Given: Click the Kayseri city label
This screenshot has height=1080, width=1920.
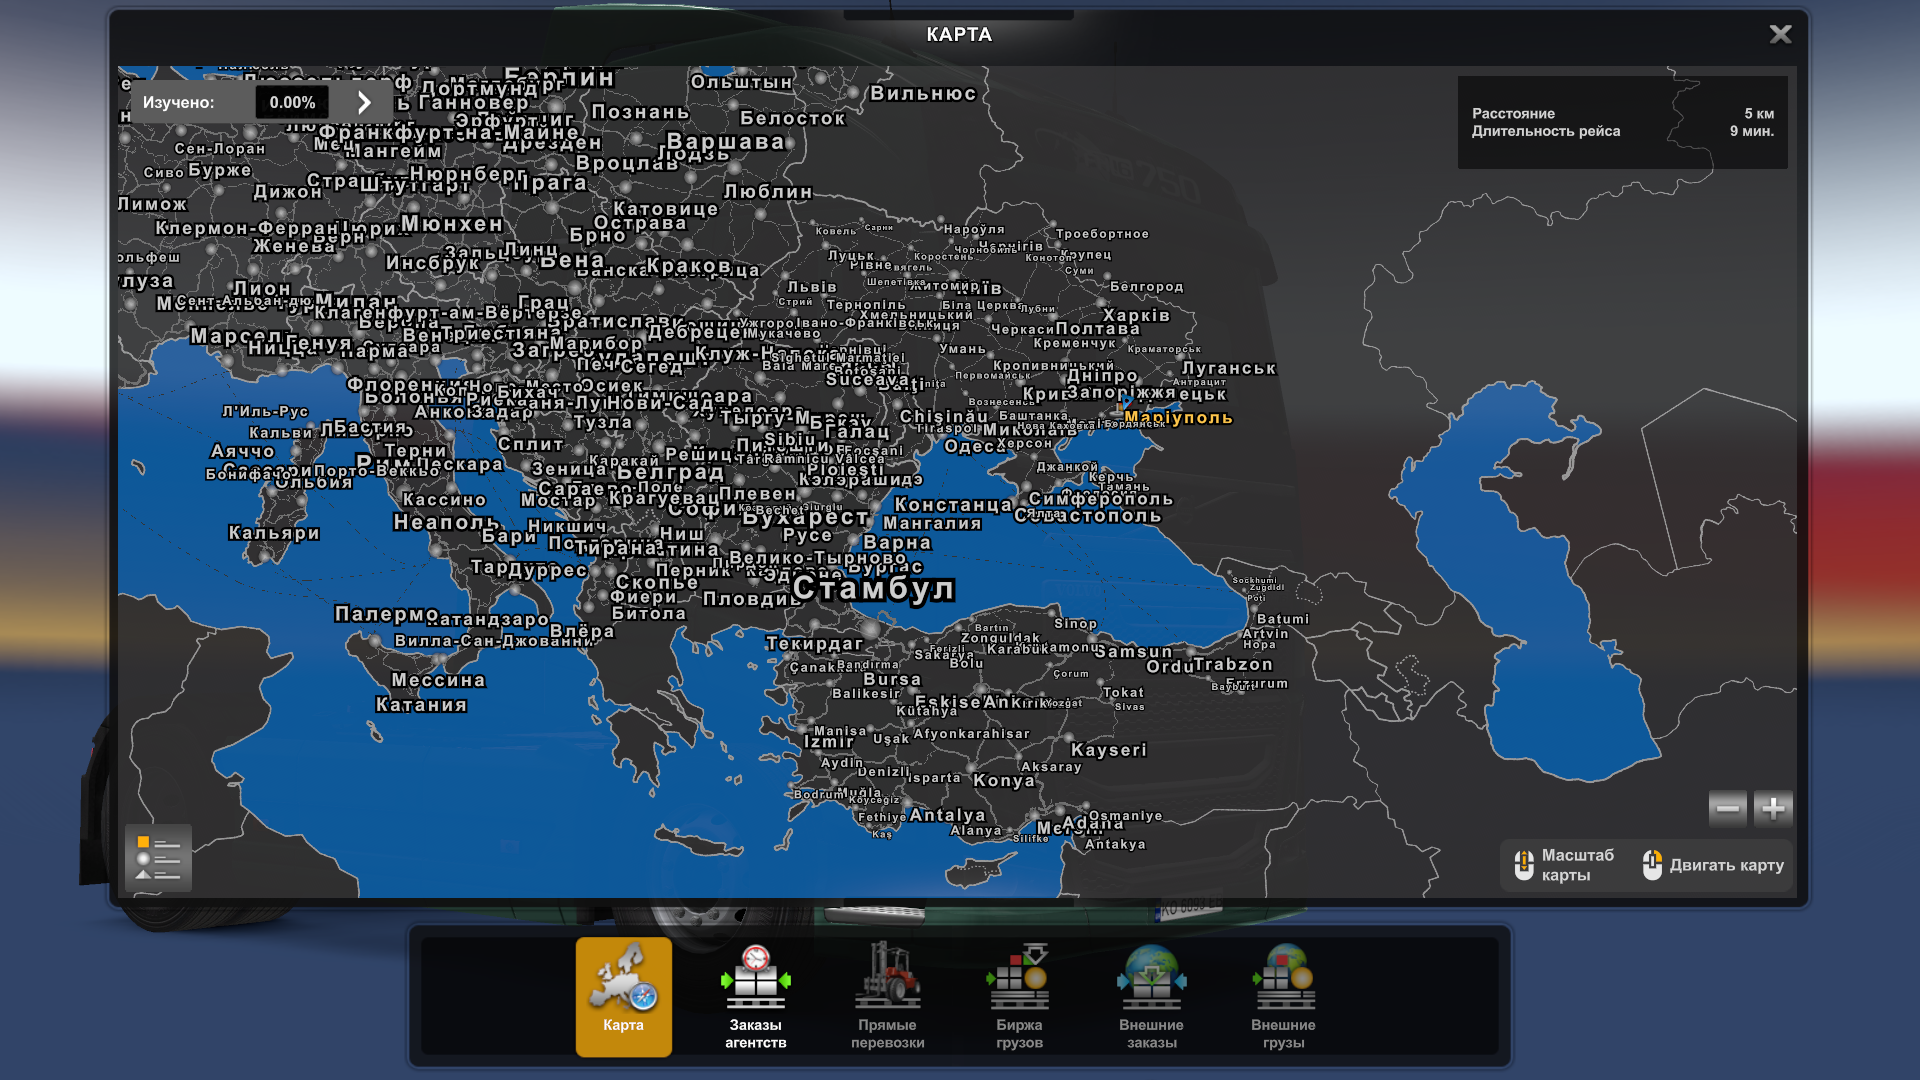Looking at the screenshot, I should pyautogui.click(x=1109, y=750).
